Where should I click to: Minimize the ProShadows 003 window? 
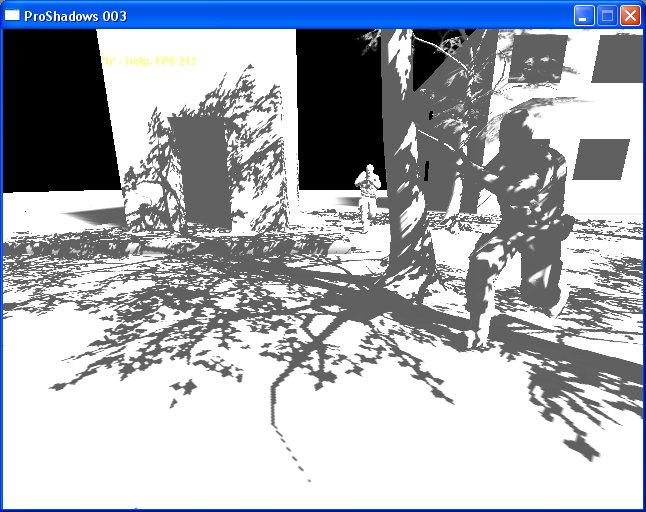(x=584, y=15)
